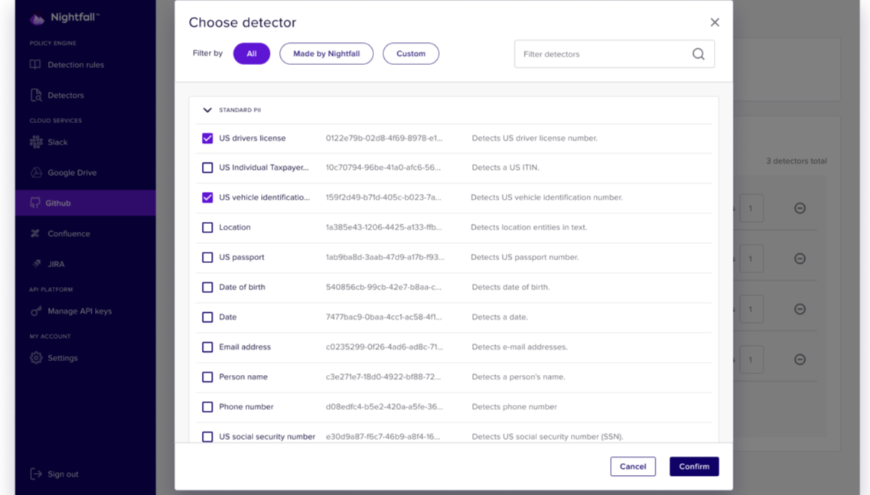Viewport: 870px width, 495px height.
Task: Check the Email address detector
Action: 207,347
